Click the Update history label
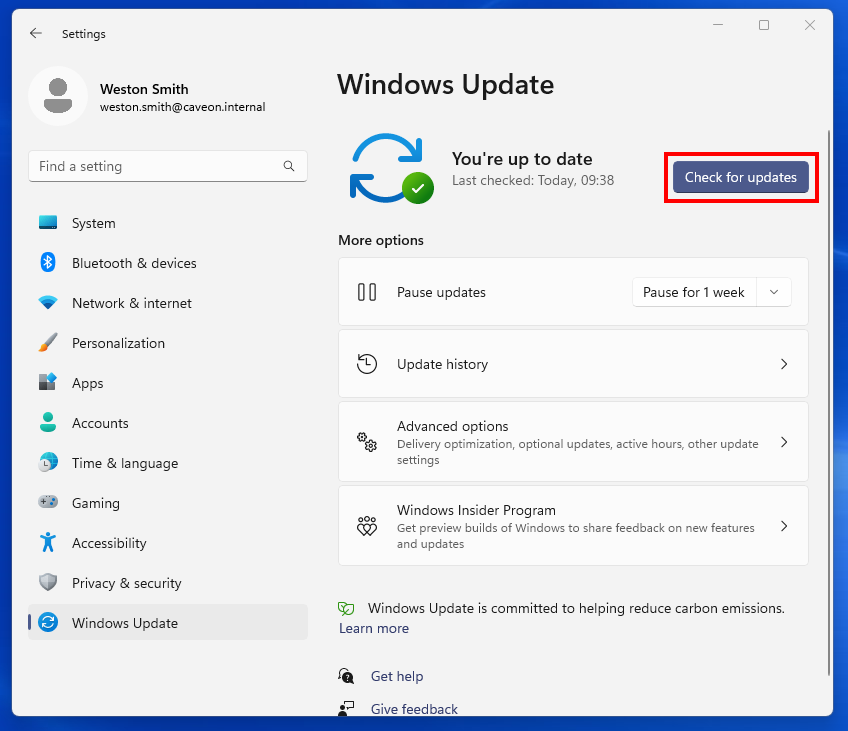Image resolution: width=848 pixels, height=731 pixels. coord(442,364)
